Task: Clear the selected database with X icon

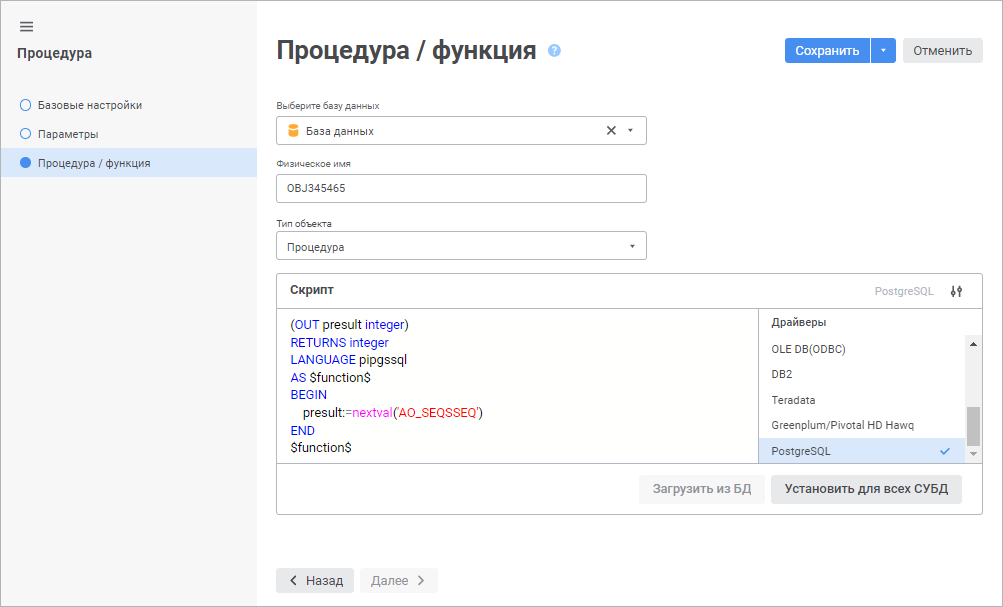Action: click(611, 130)
